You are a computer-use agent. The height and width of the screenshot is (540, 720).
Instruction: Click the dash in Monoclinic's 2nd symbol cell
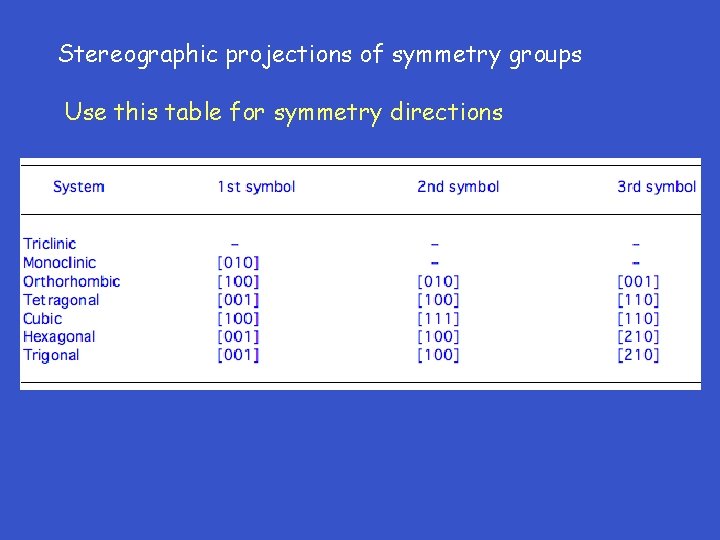435,263
